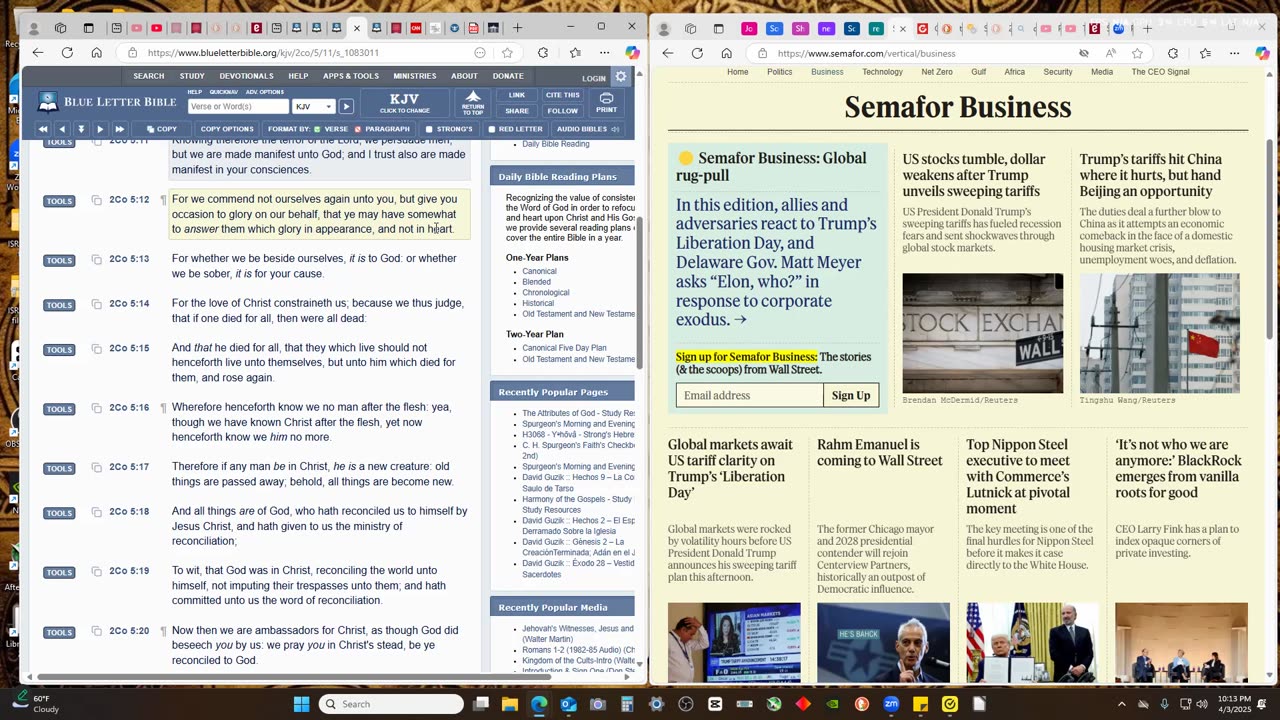Open DEVOTIONALS menu

pos(246,76)
